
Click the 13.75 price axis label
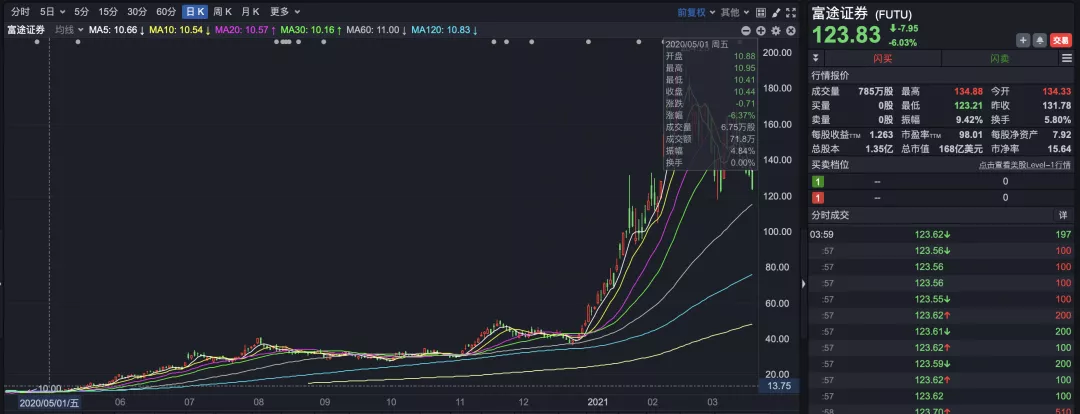[779, 386]
